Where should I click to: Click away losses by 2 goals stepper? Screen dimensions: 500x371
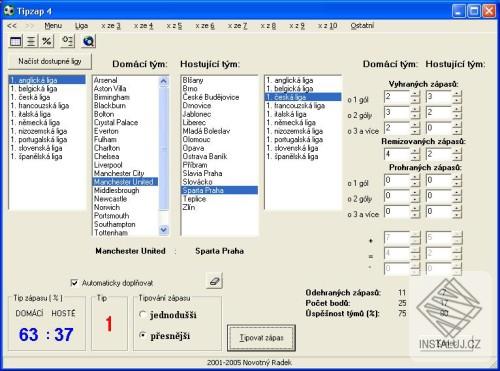point(457,196)
